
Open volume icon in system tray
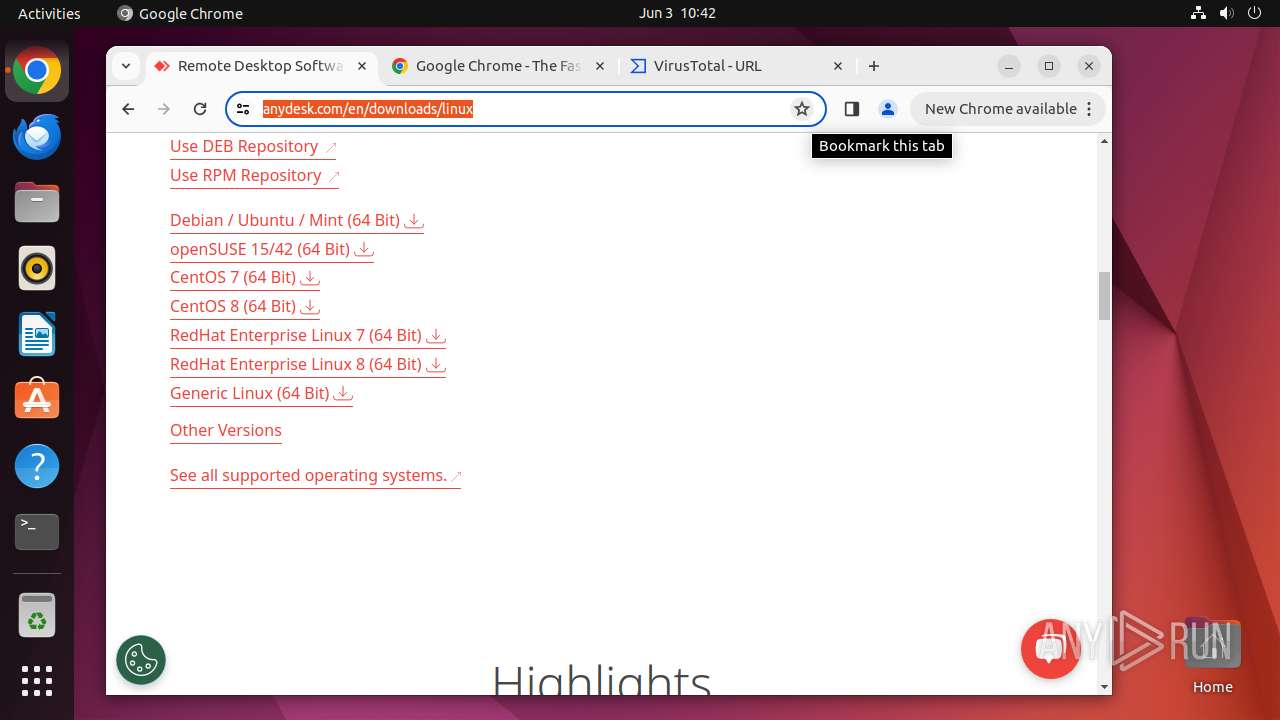click(x=1227, y=13)
